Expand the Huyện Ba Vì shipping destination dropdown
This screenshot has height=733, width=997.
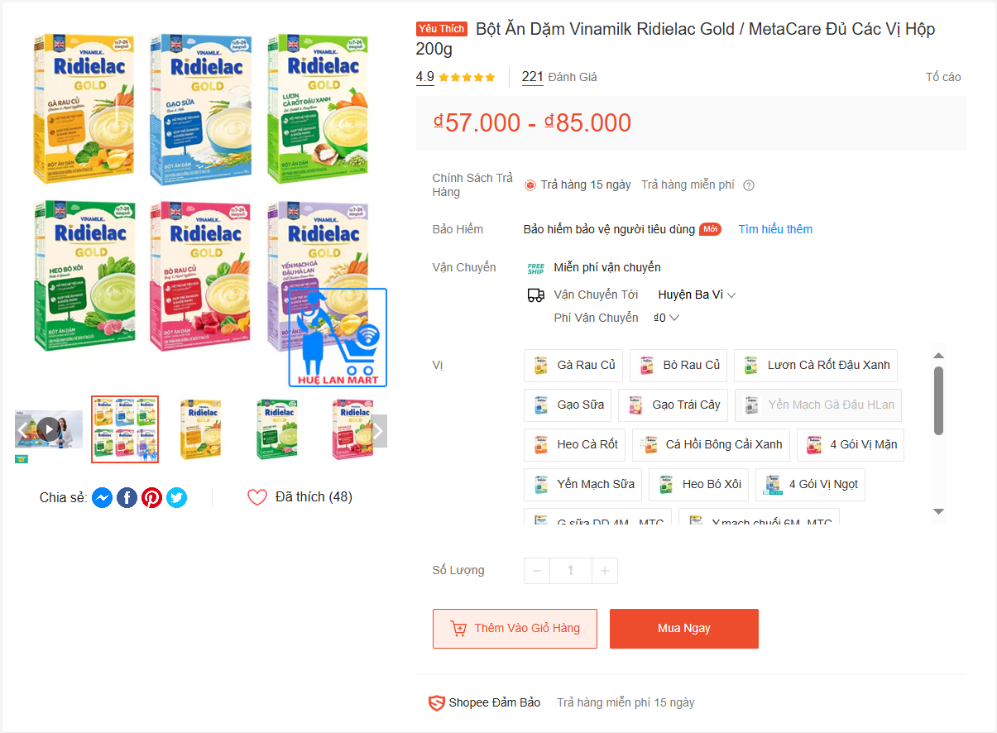click(696, 294)
